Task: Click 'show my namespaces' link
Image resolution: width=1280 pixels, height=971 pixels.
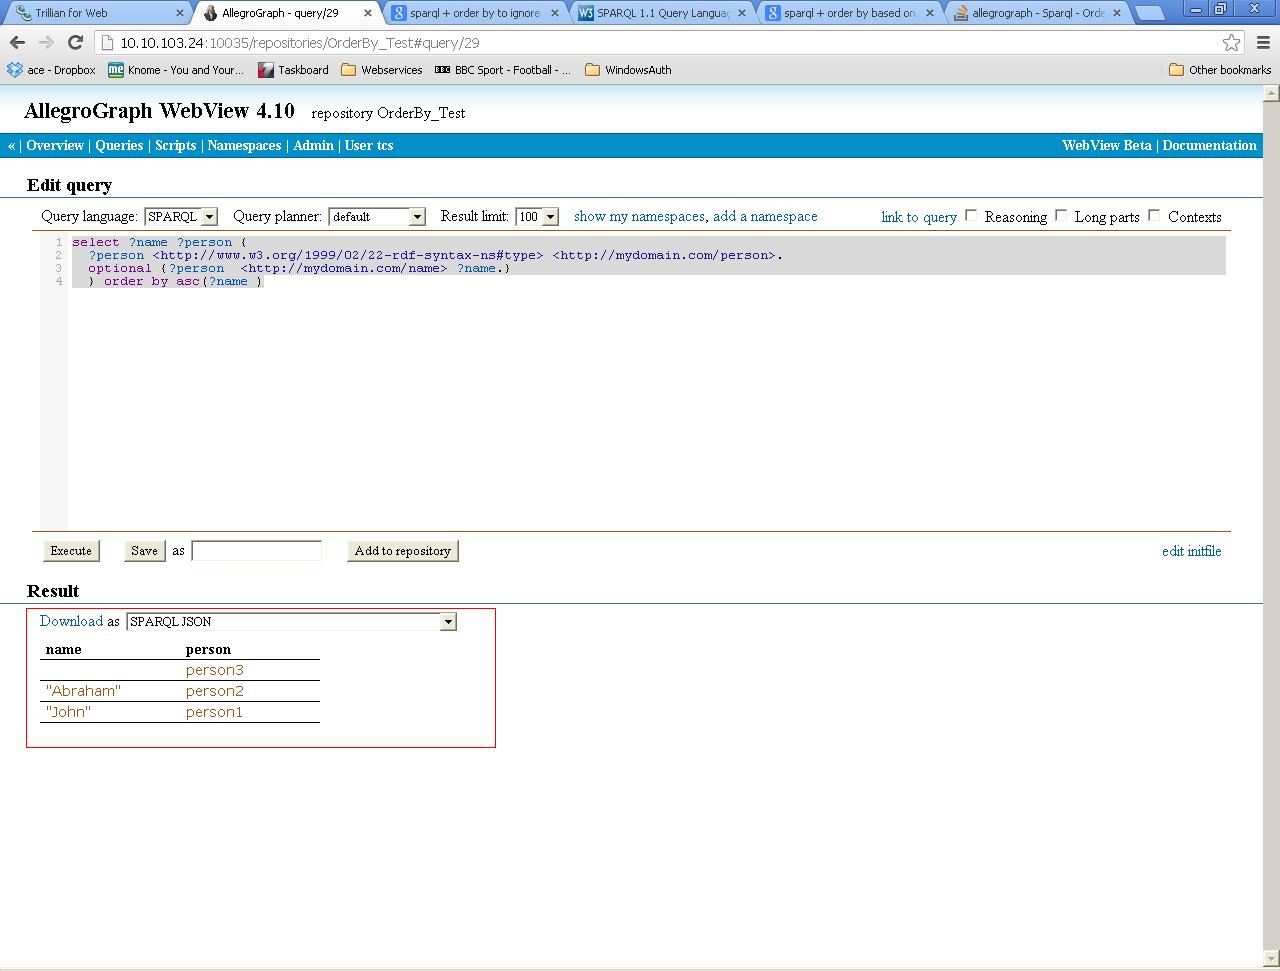Action: 639,216
